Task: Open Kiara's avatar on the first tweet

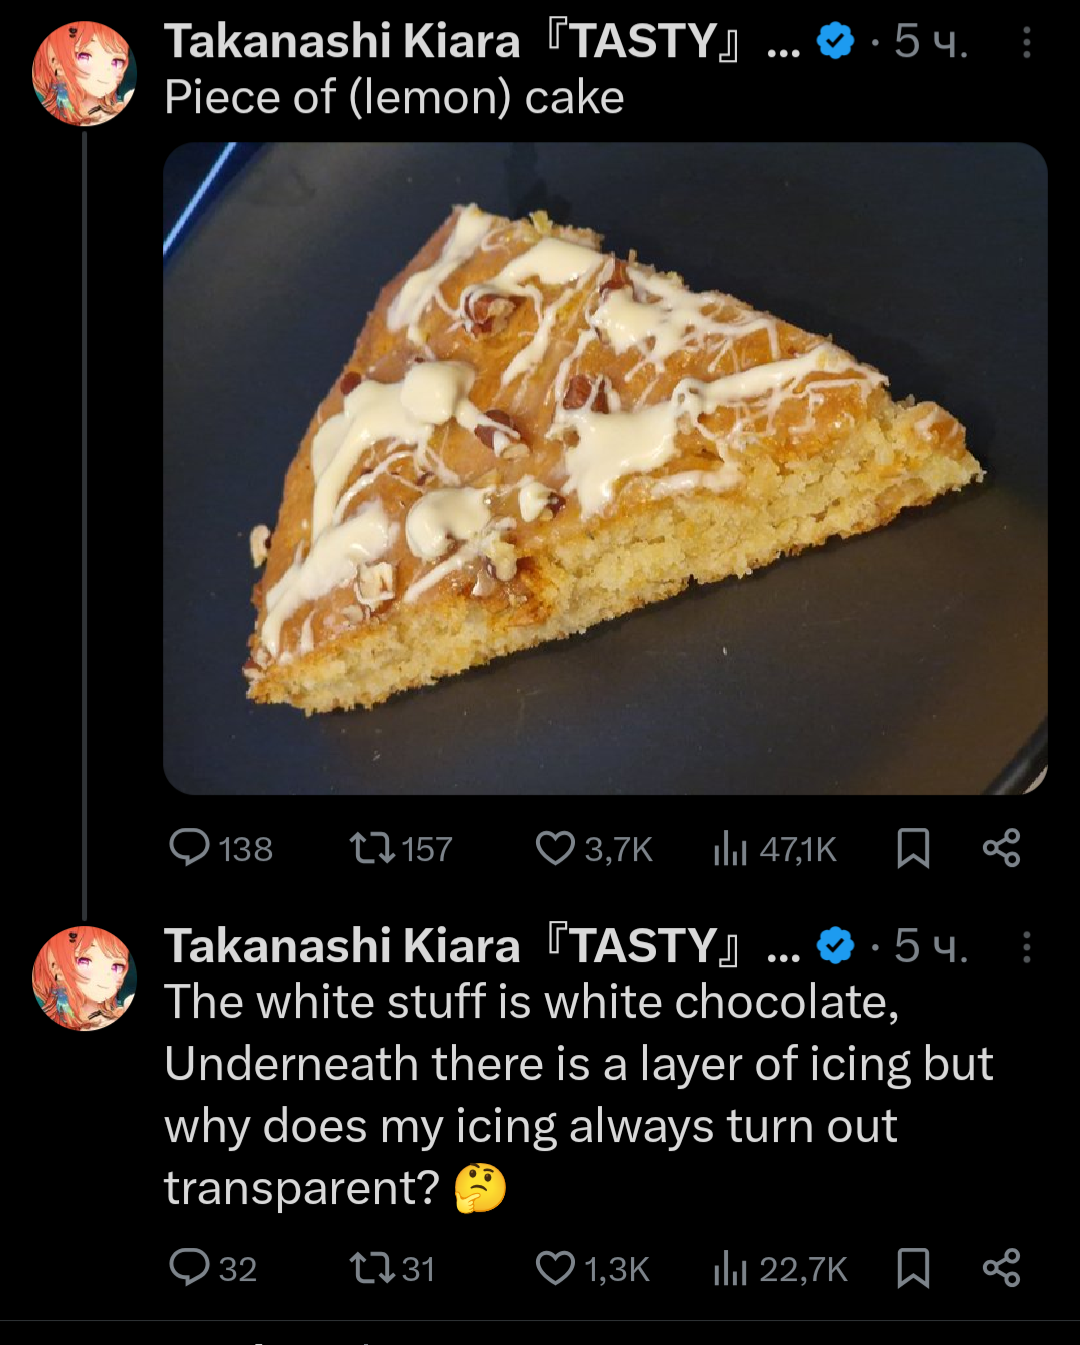Action: tap(84, 74)
